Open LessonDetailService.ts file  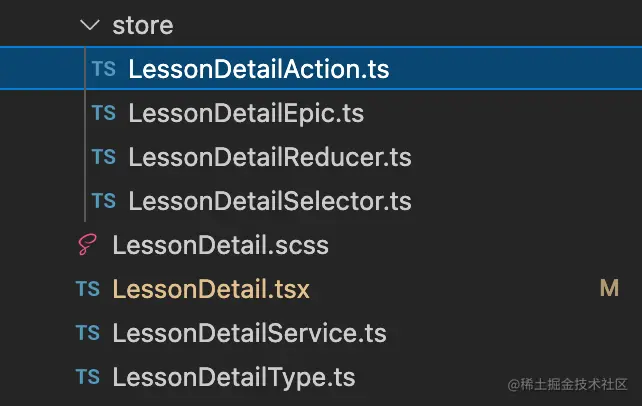tap(249, 333)
